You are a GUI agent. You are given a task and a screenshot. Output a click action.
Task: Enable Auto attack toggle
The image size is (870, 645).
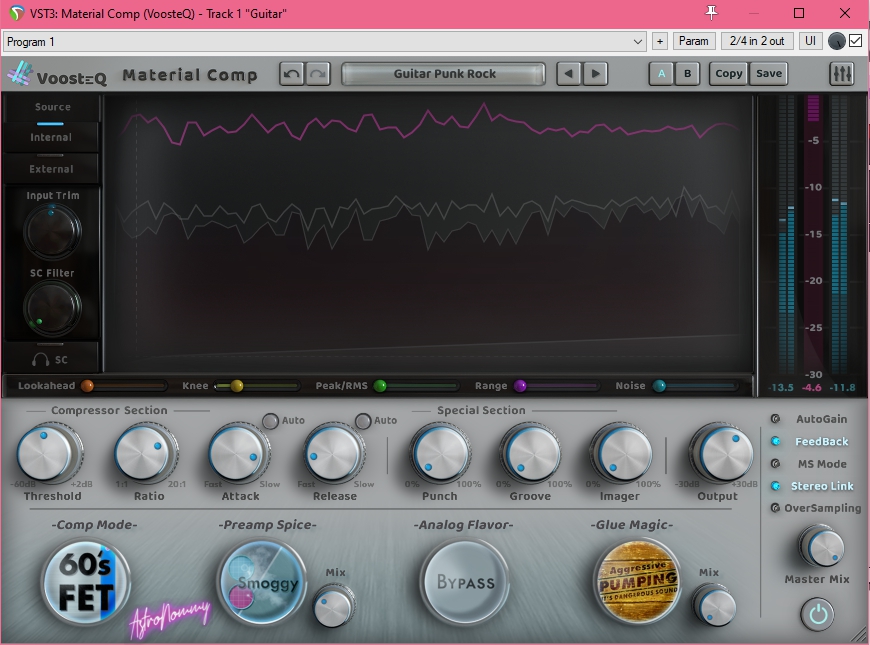270,421
